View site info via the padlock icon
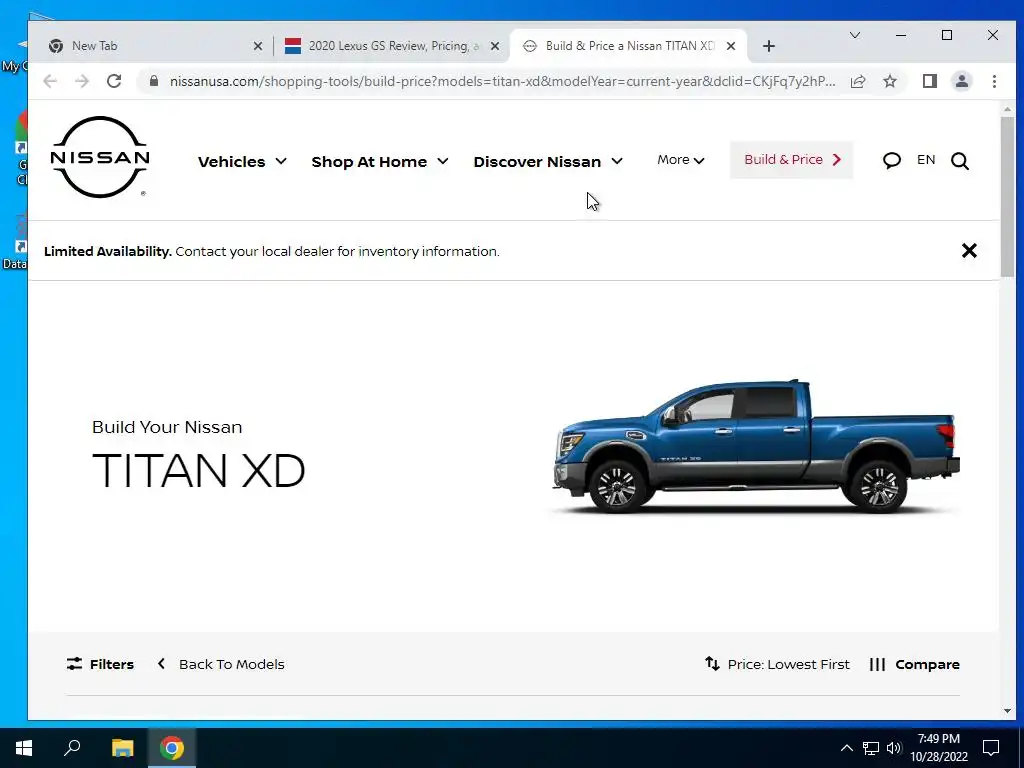 tap(154, 81)
